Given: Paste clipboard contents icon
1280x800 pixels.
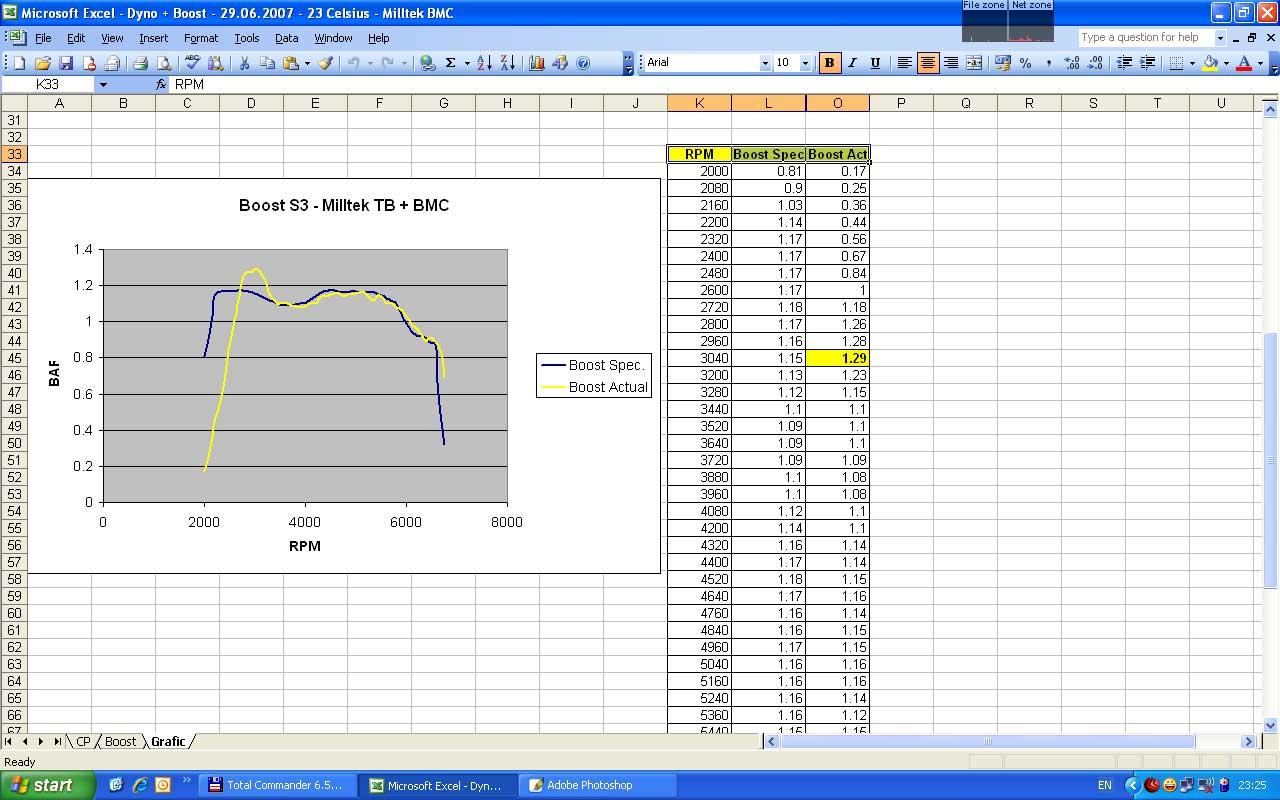Looking at the screenshot, I should coord(291,63).
